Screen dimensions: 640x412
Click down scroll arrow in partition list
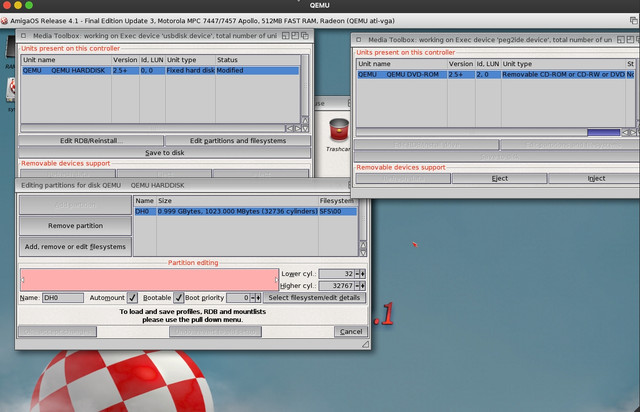(x=363, y=253)
